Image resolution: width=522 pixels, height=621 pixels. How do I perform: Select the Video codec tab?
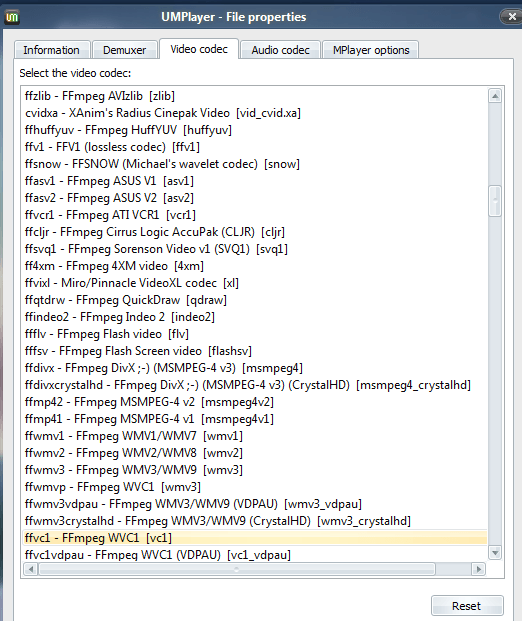199,49
